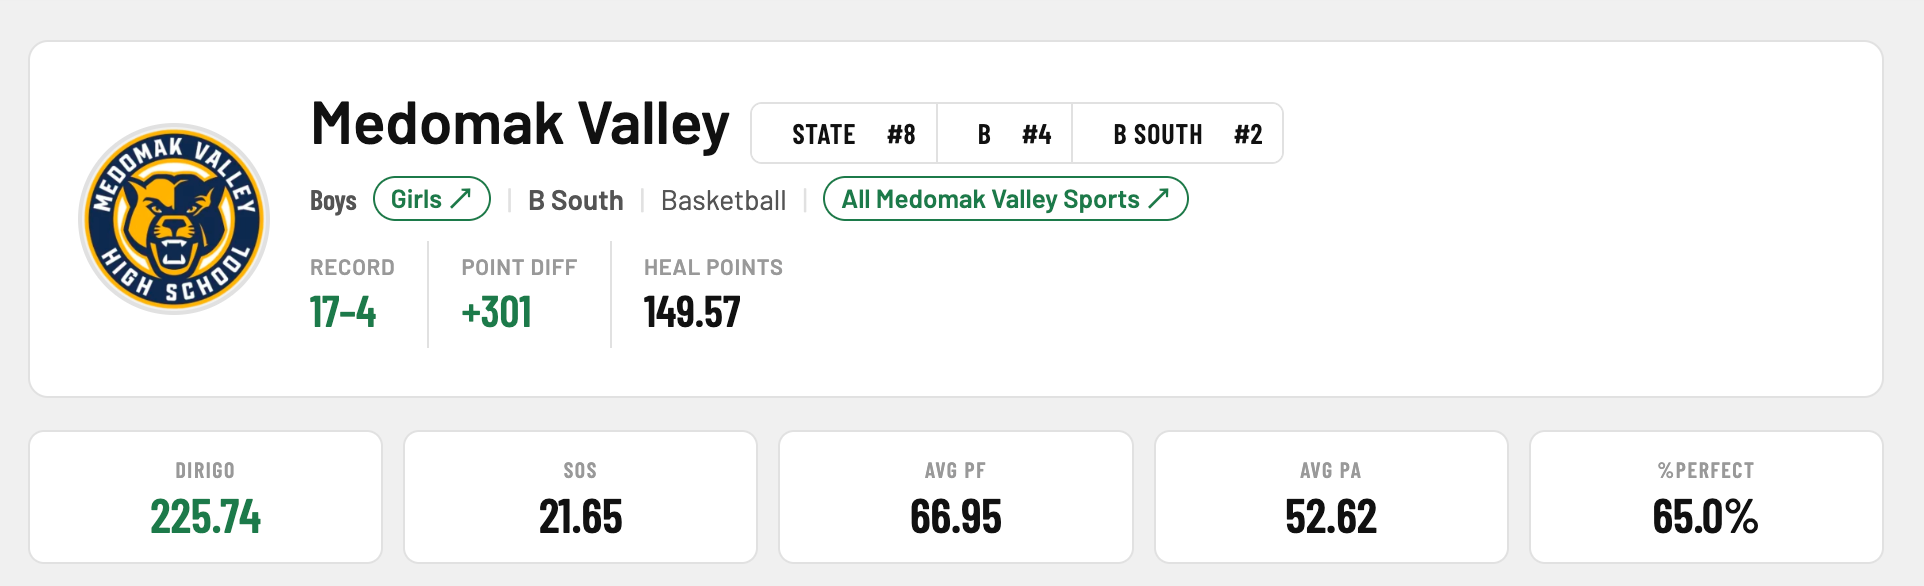The width and height of the screenshot is (1924, 586).
Task: Click the B South class label
Action: click(575, 201)
